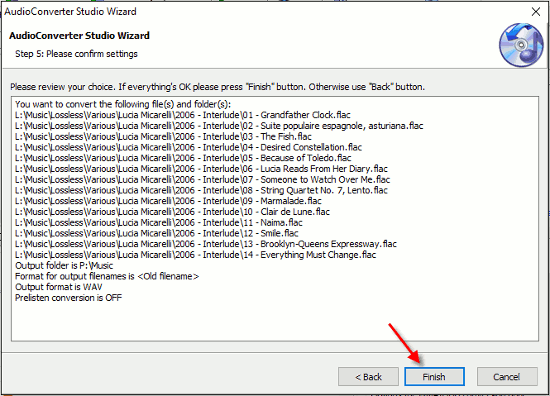Screen dimensions: 550x396
Task: Click "You want to convert the following" header line
Action: [x=123, y=104]
